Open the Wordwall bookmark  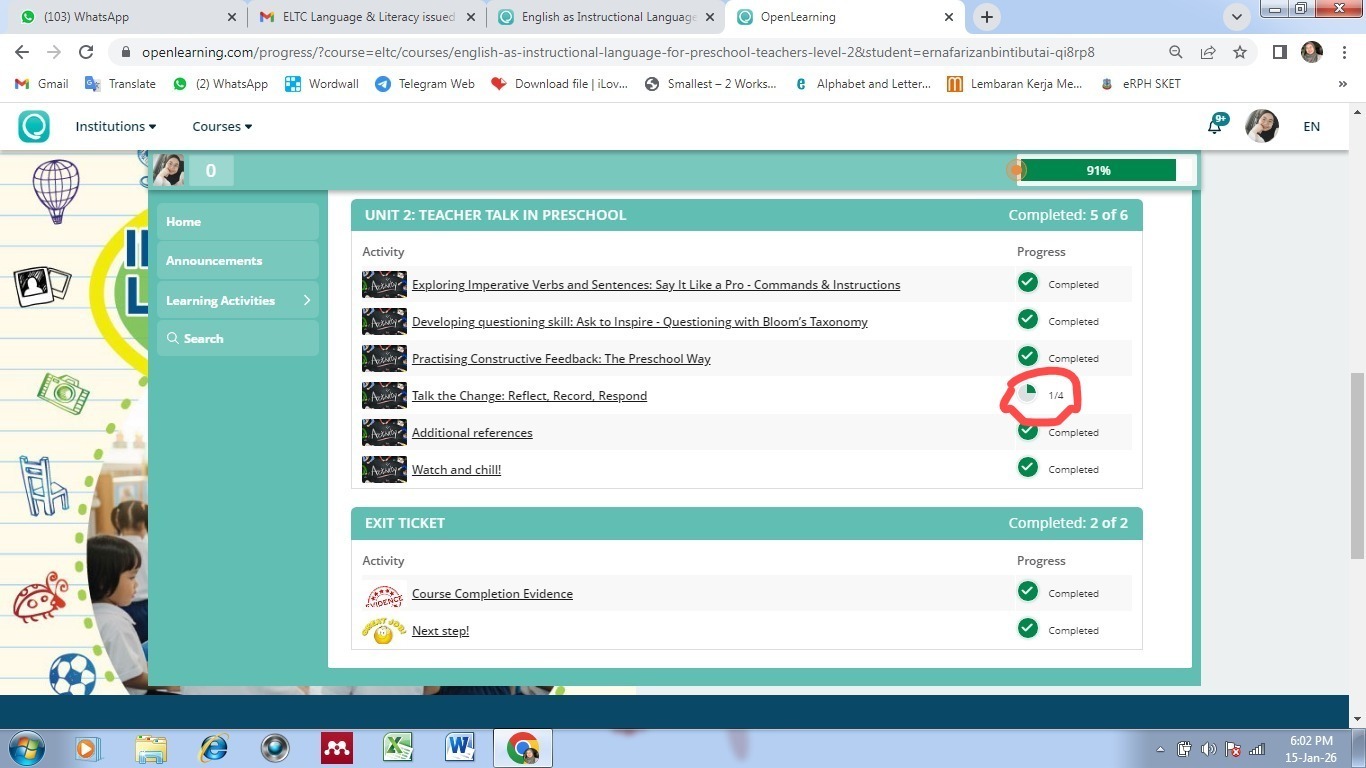321,84
